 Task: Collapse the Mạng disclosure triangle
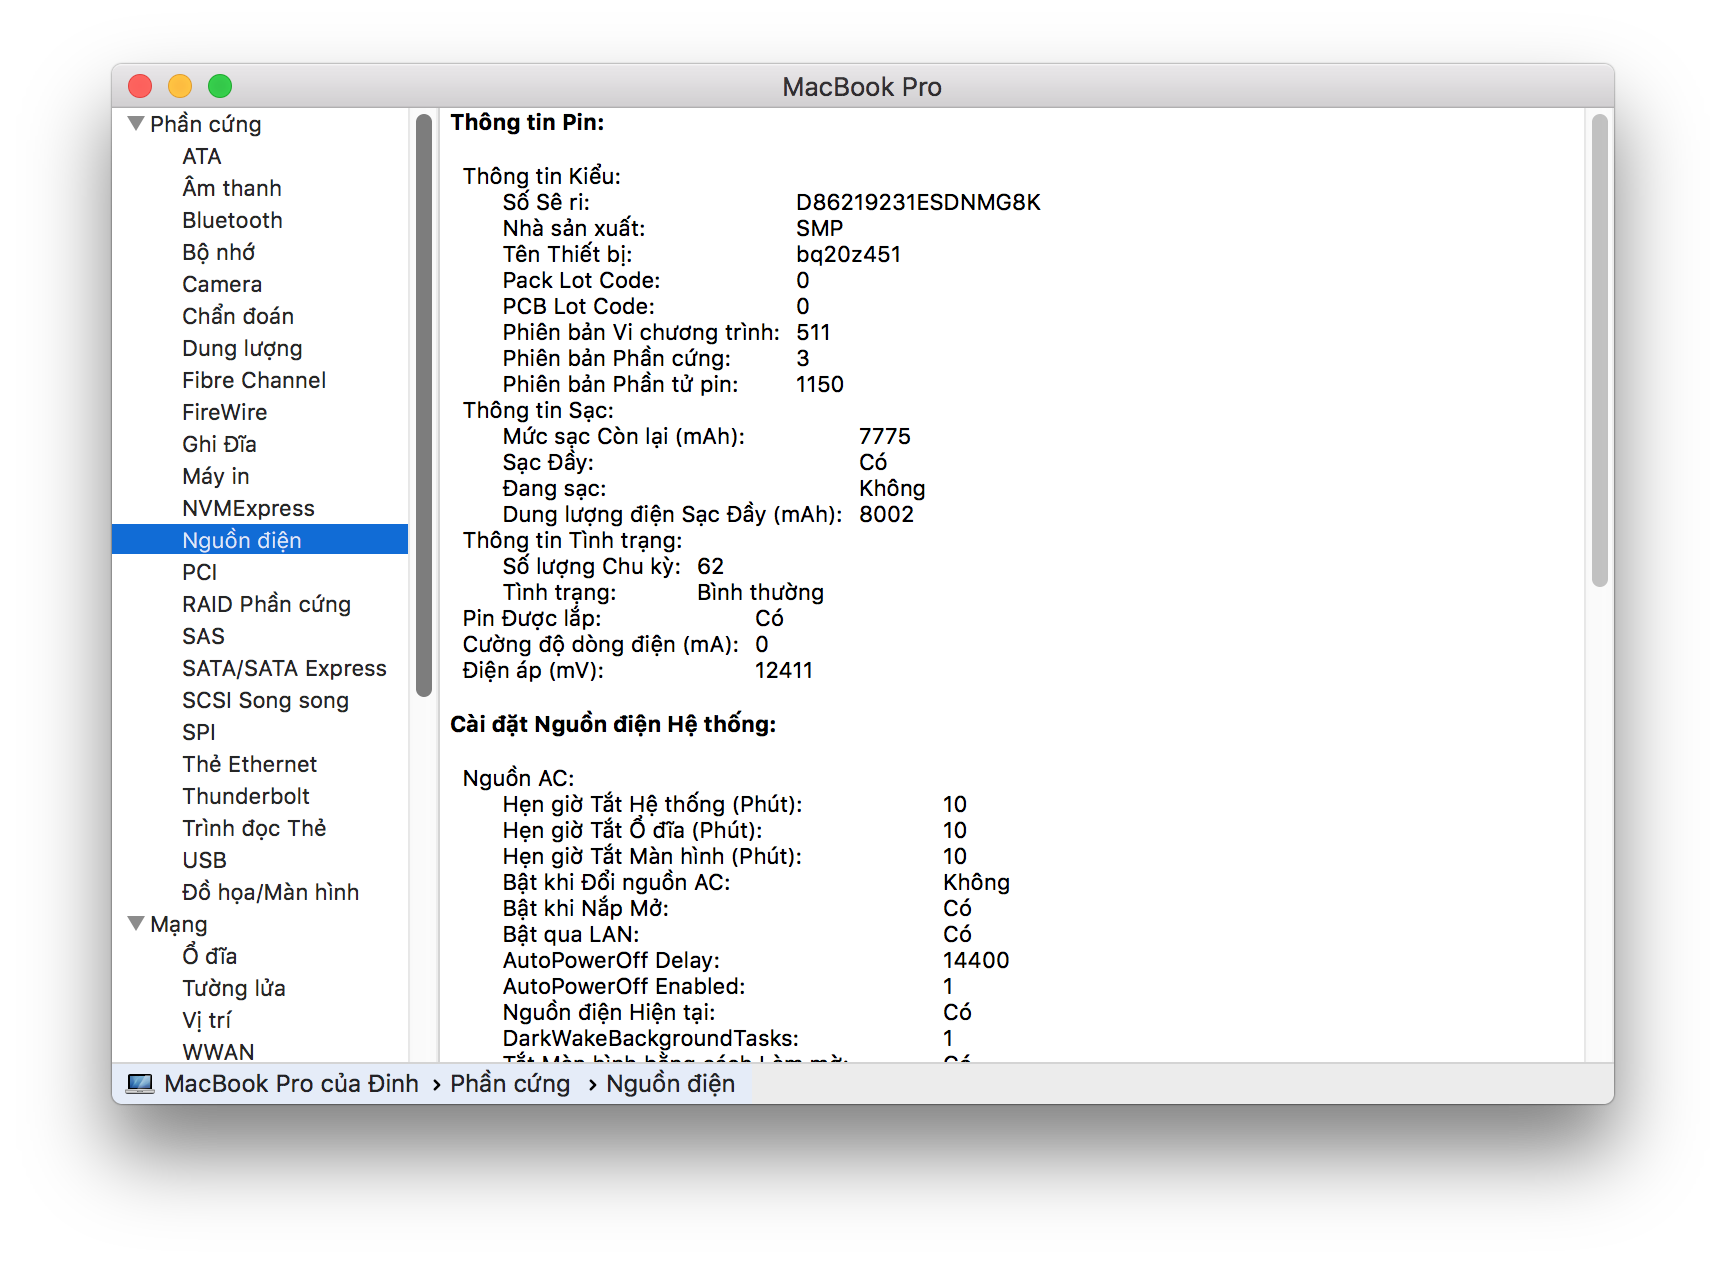click(136, 924)
